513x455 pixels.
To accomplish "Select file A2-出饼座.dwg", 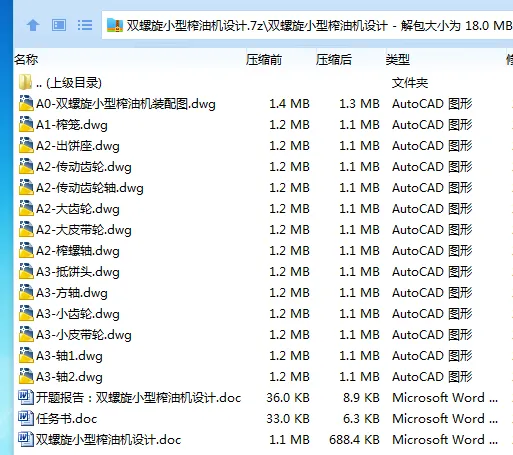I will click(78, 146).
